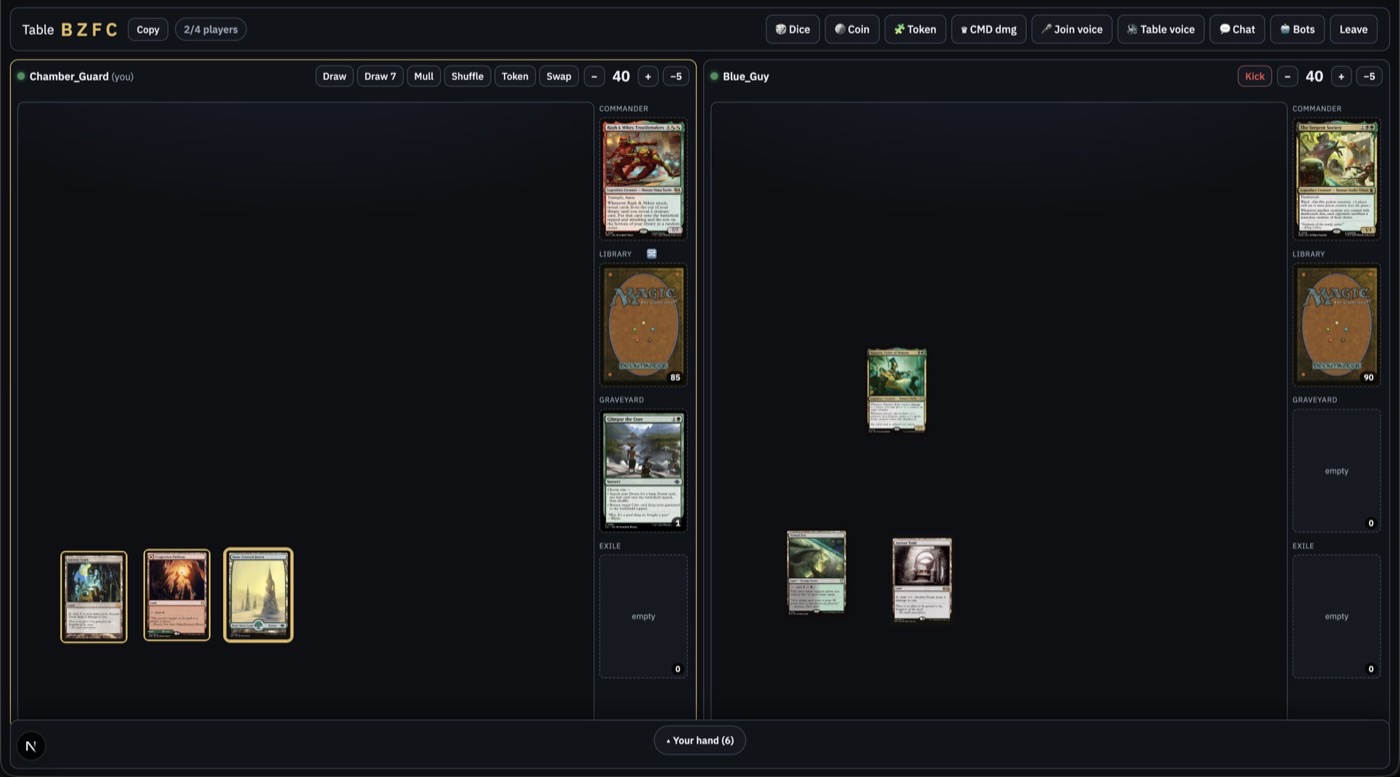This screenshot has height=777, width=1400.
Task: Subtract 5 life from Blue_Guy
Action: pos(1369,76)
